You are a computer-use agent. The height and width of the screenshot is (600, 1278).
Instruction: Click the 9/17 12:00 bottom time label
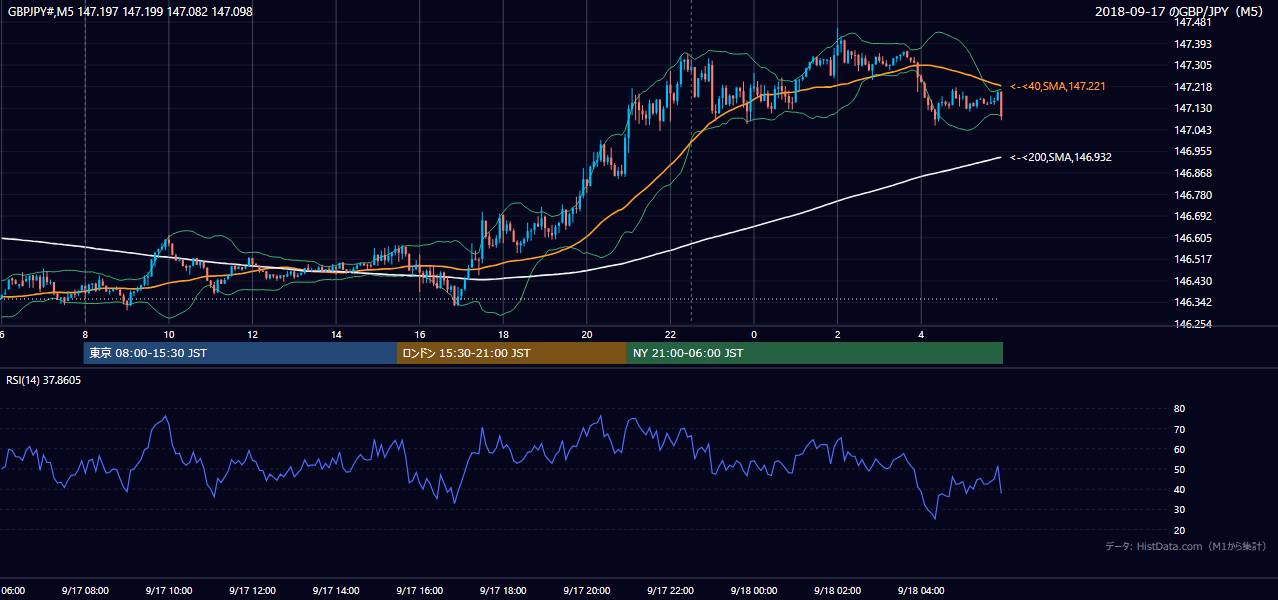(252, 591)
